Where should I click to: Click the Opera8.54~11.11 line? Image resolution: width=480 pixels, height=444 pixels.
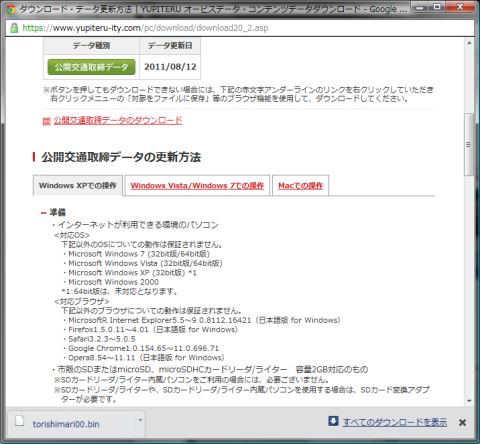coord(143,358)
